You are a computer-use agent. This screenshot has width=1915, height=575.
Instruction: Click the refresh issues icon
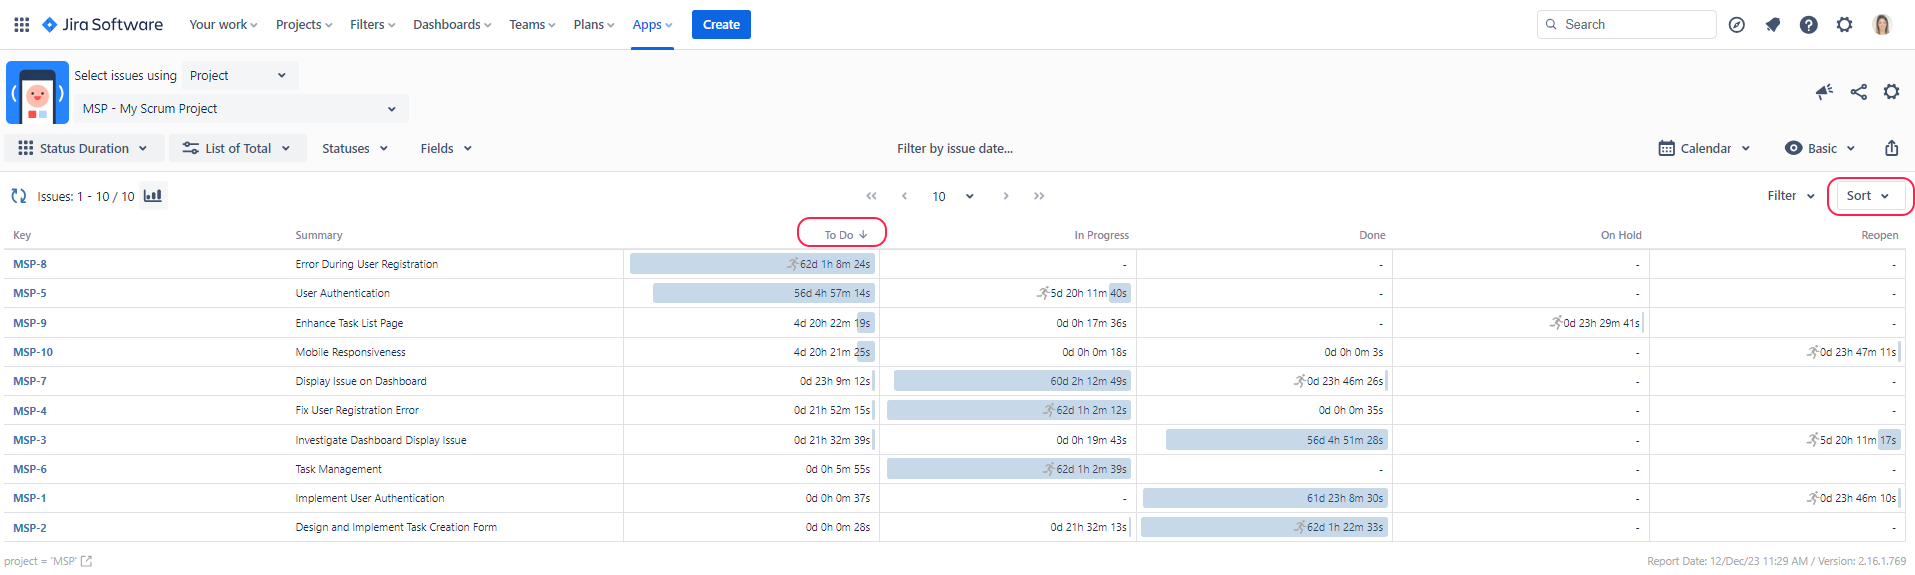(19, 196)
